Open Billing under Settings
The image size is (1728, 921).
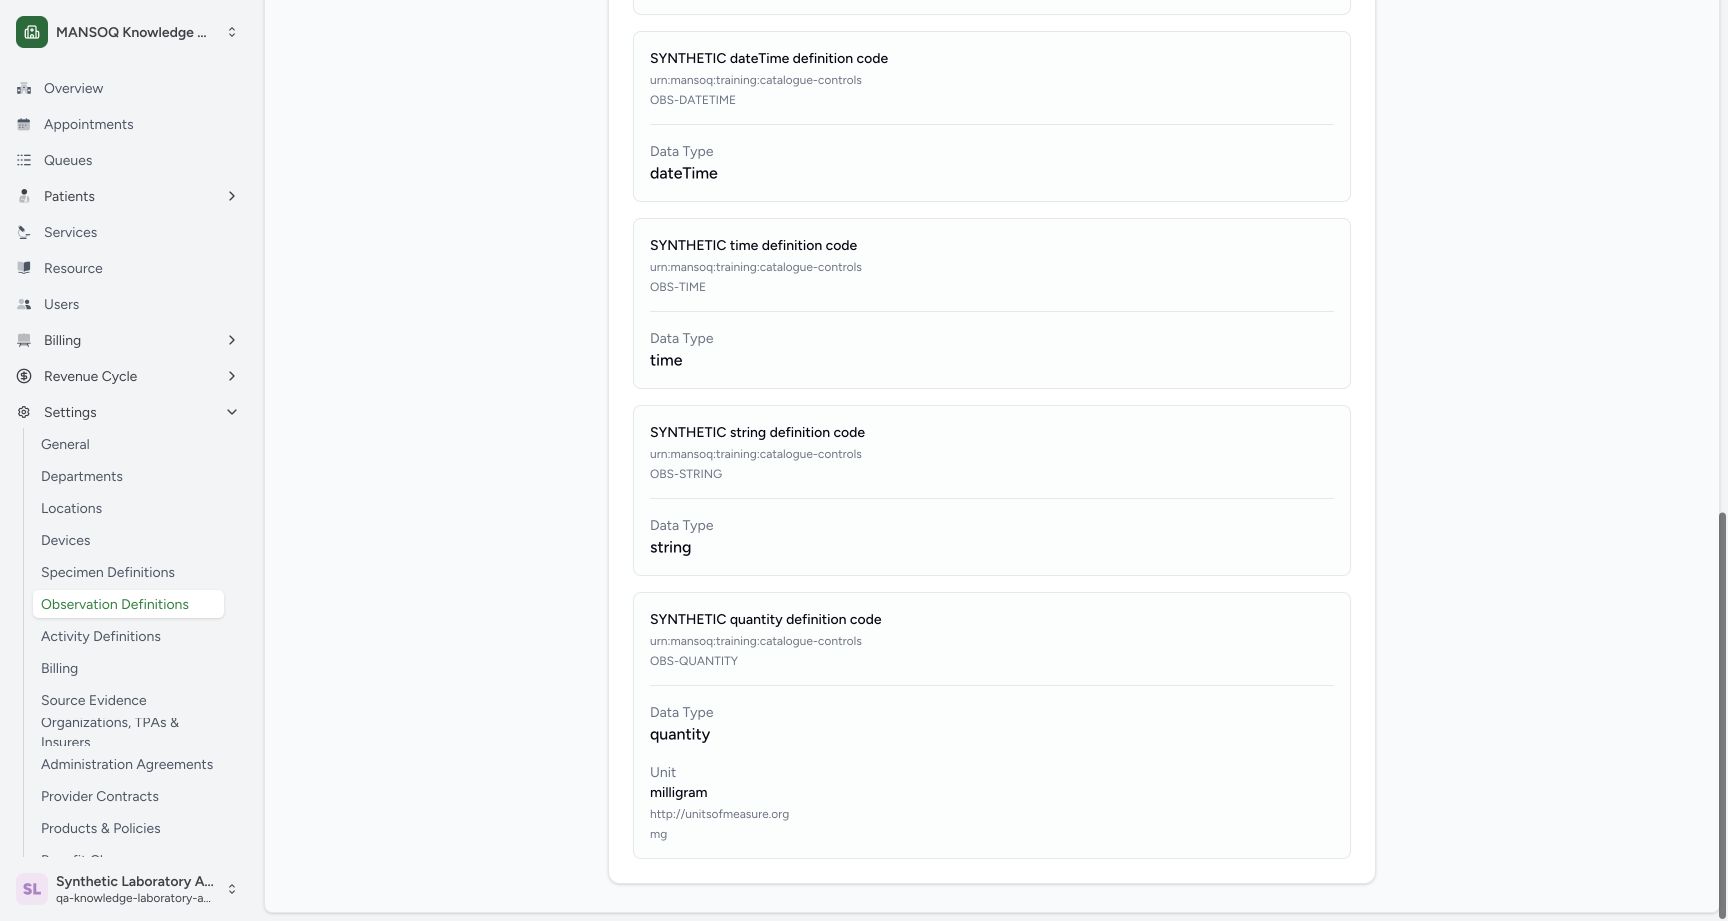coord(128,668)
